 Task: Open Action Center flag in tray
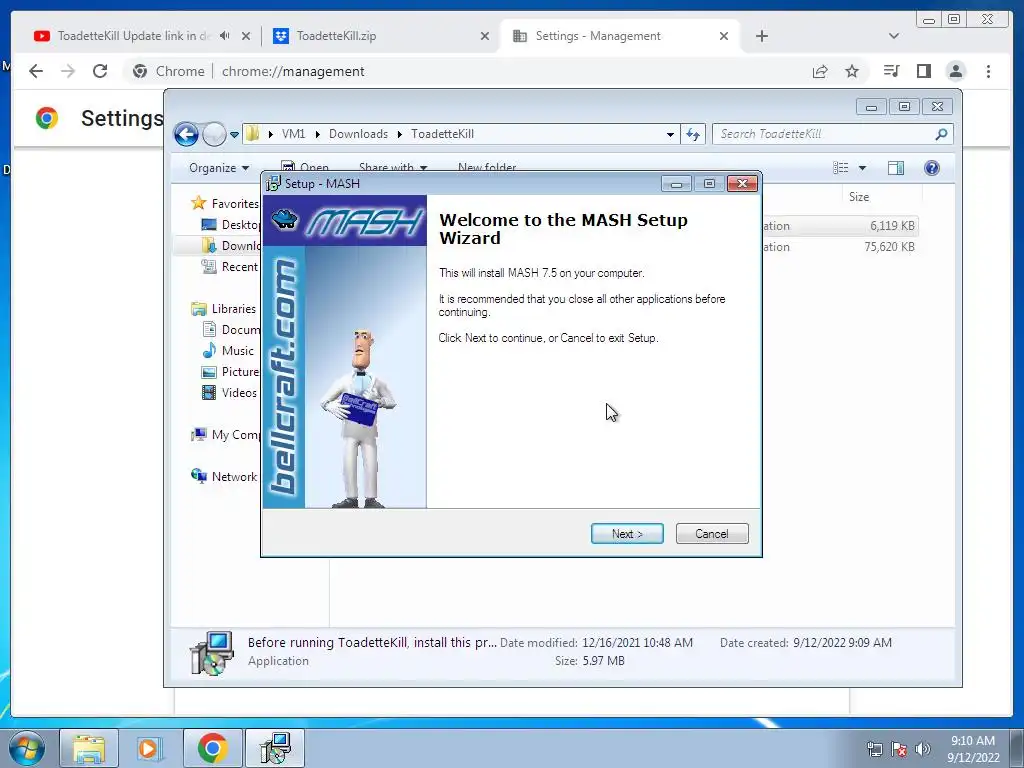pos(899,749)
